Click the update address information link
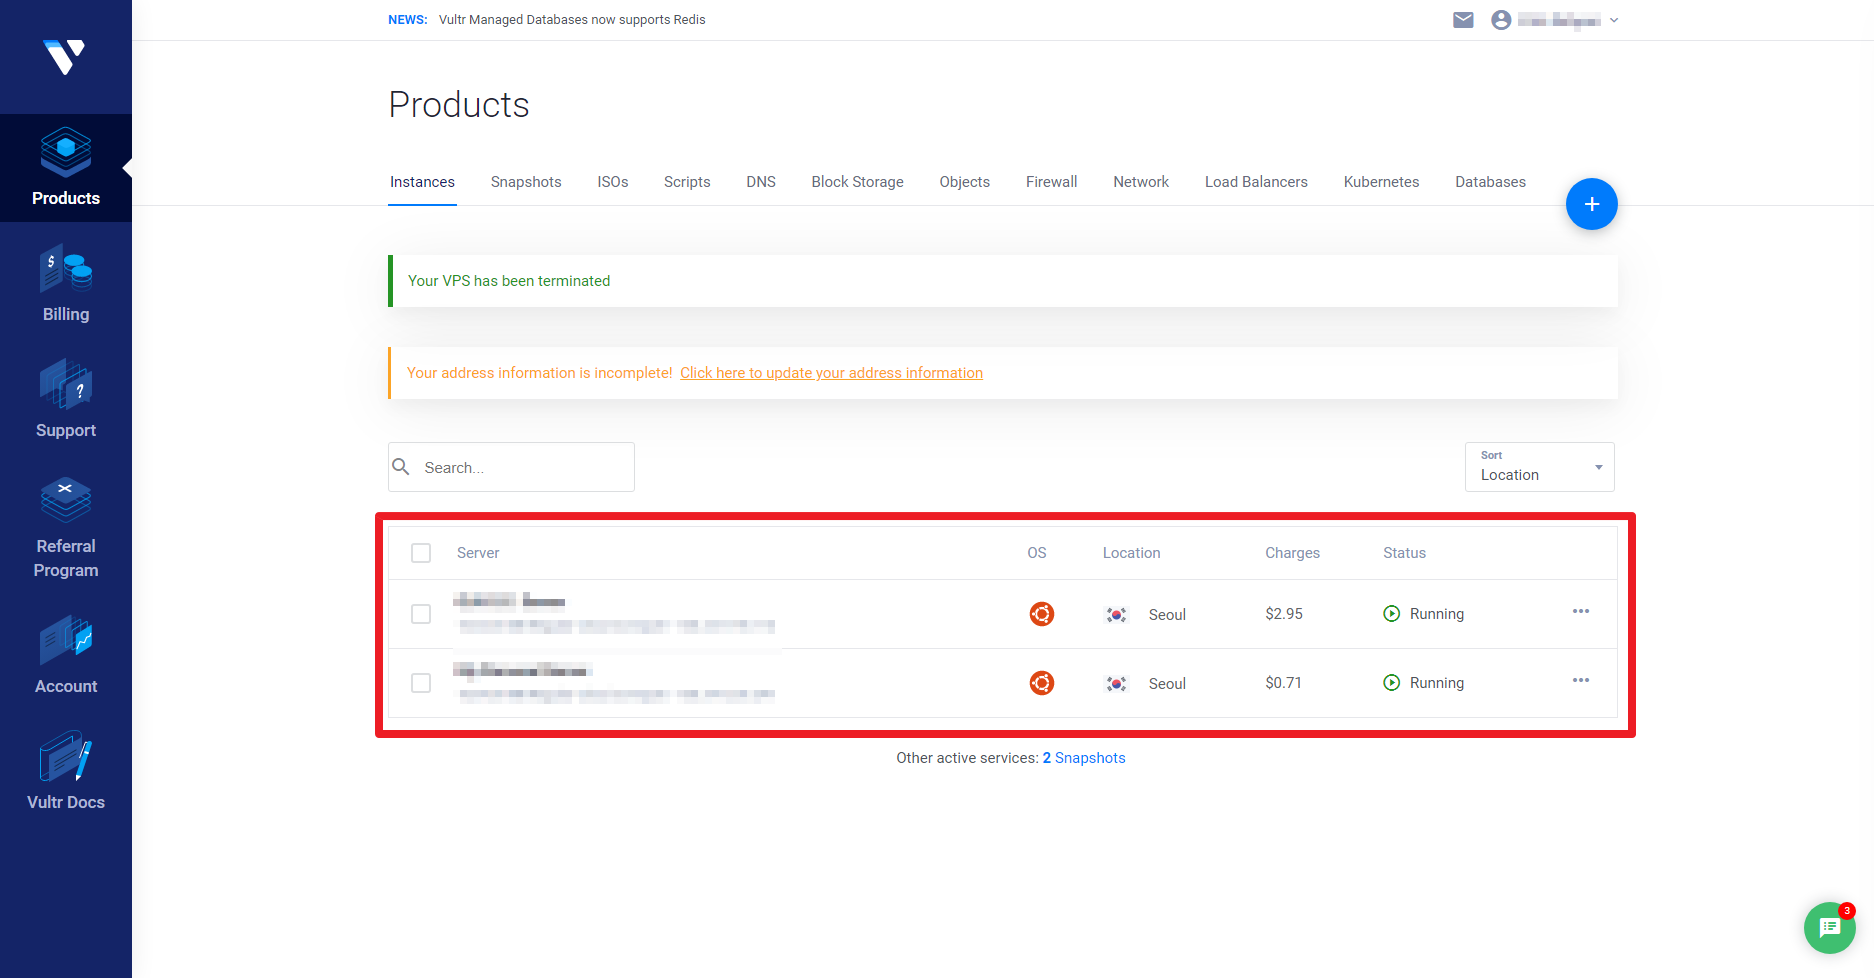1874x978 pixels. (831, 373)
